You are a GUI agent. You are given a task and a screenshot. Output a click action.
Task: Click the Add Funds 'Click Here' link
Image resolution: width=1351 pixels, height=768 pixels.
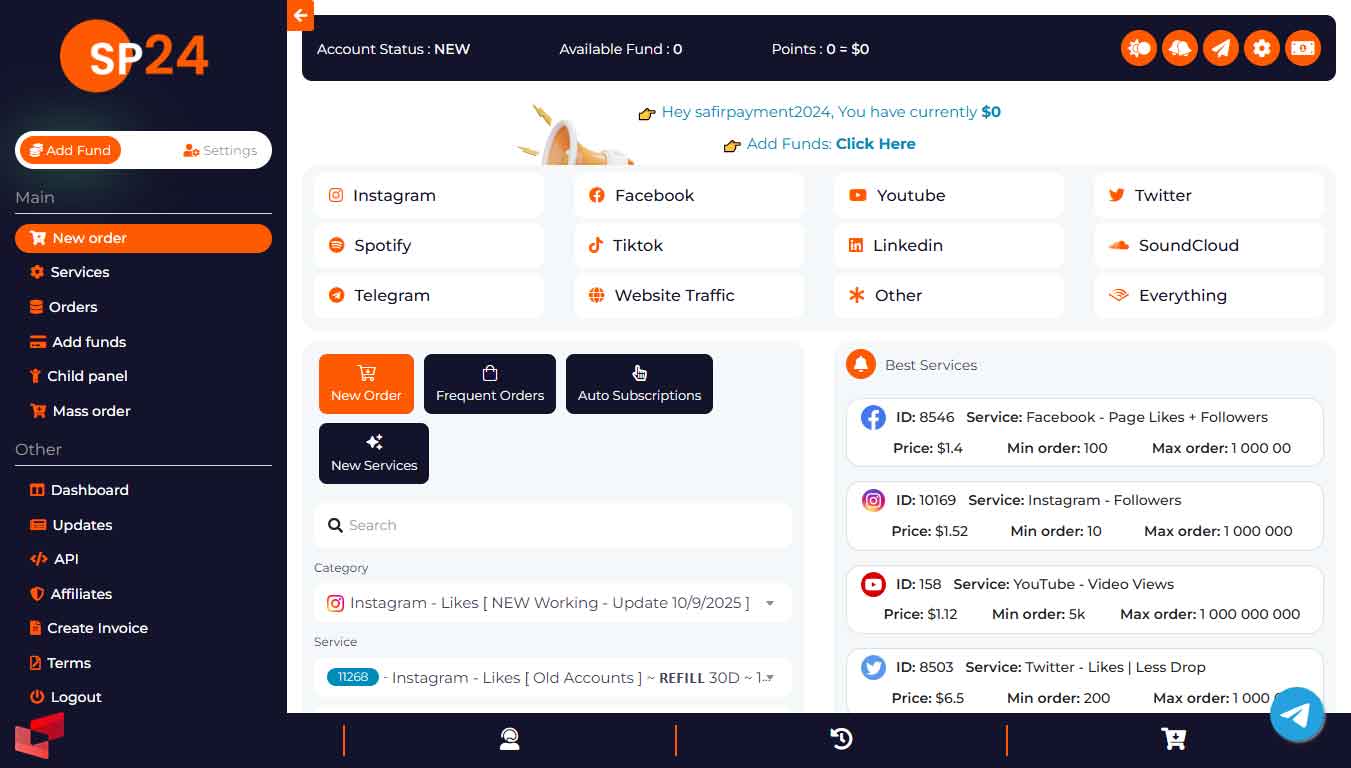coord(875,143)
